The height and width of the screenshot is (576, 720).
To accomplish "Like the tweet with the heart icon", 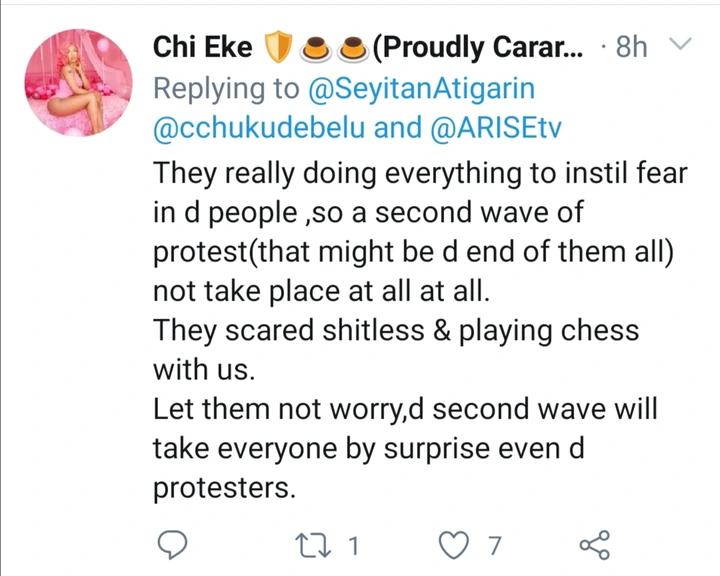I will pyautogui.click(x=454, y=543).
